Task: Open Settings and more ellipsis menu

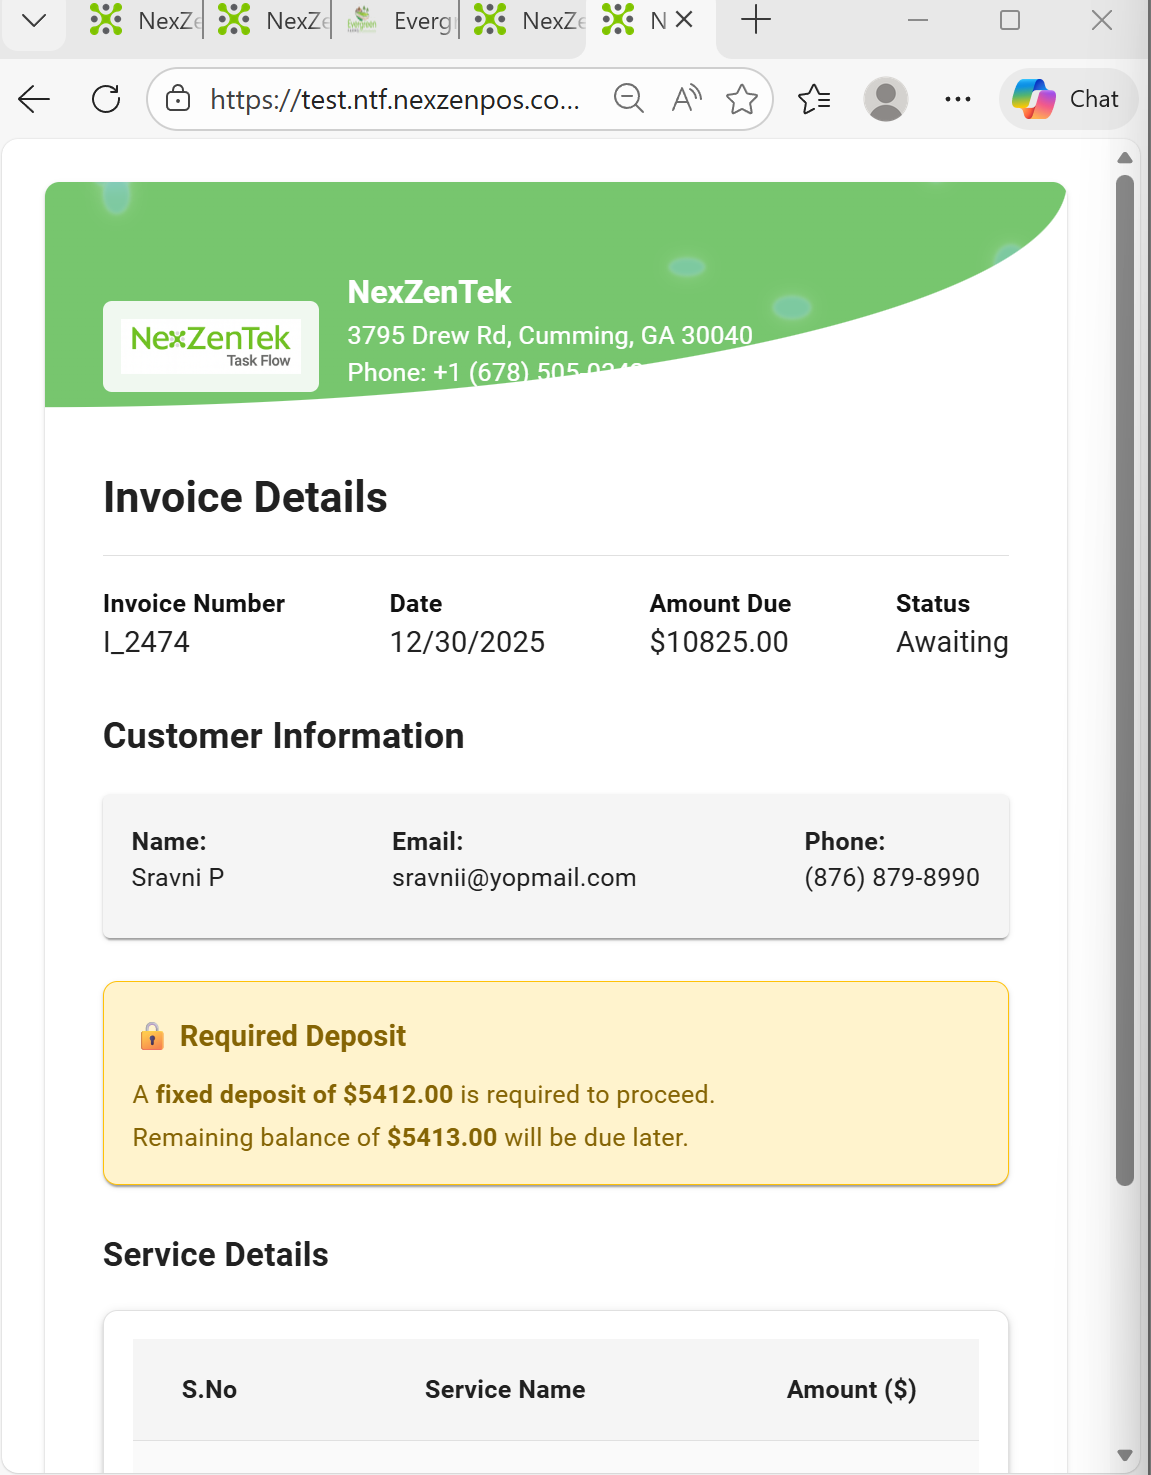Action: [x=957, y=99]
